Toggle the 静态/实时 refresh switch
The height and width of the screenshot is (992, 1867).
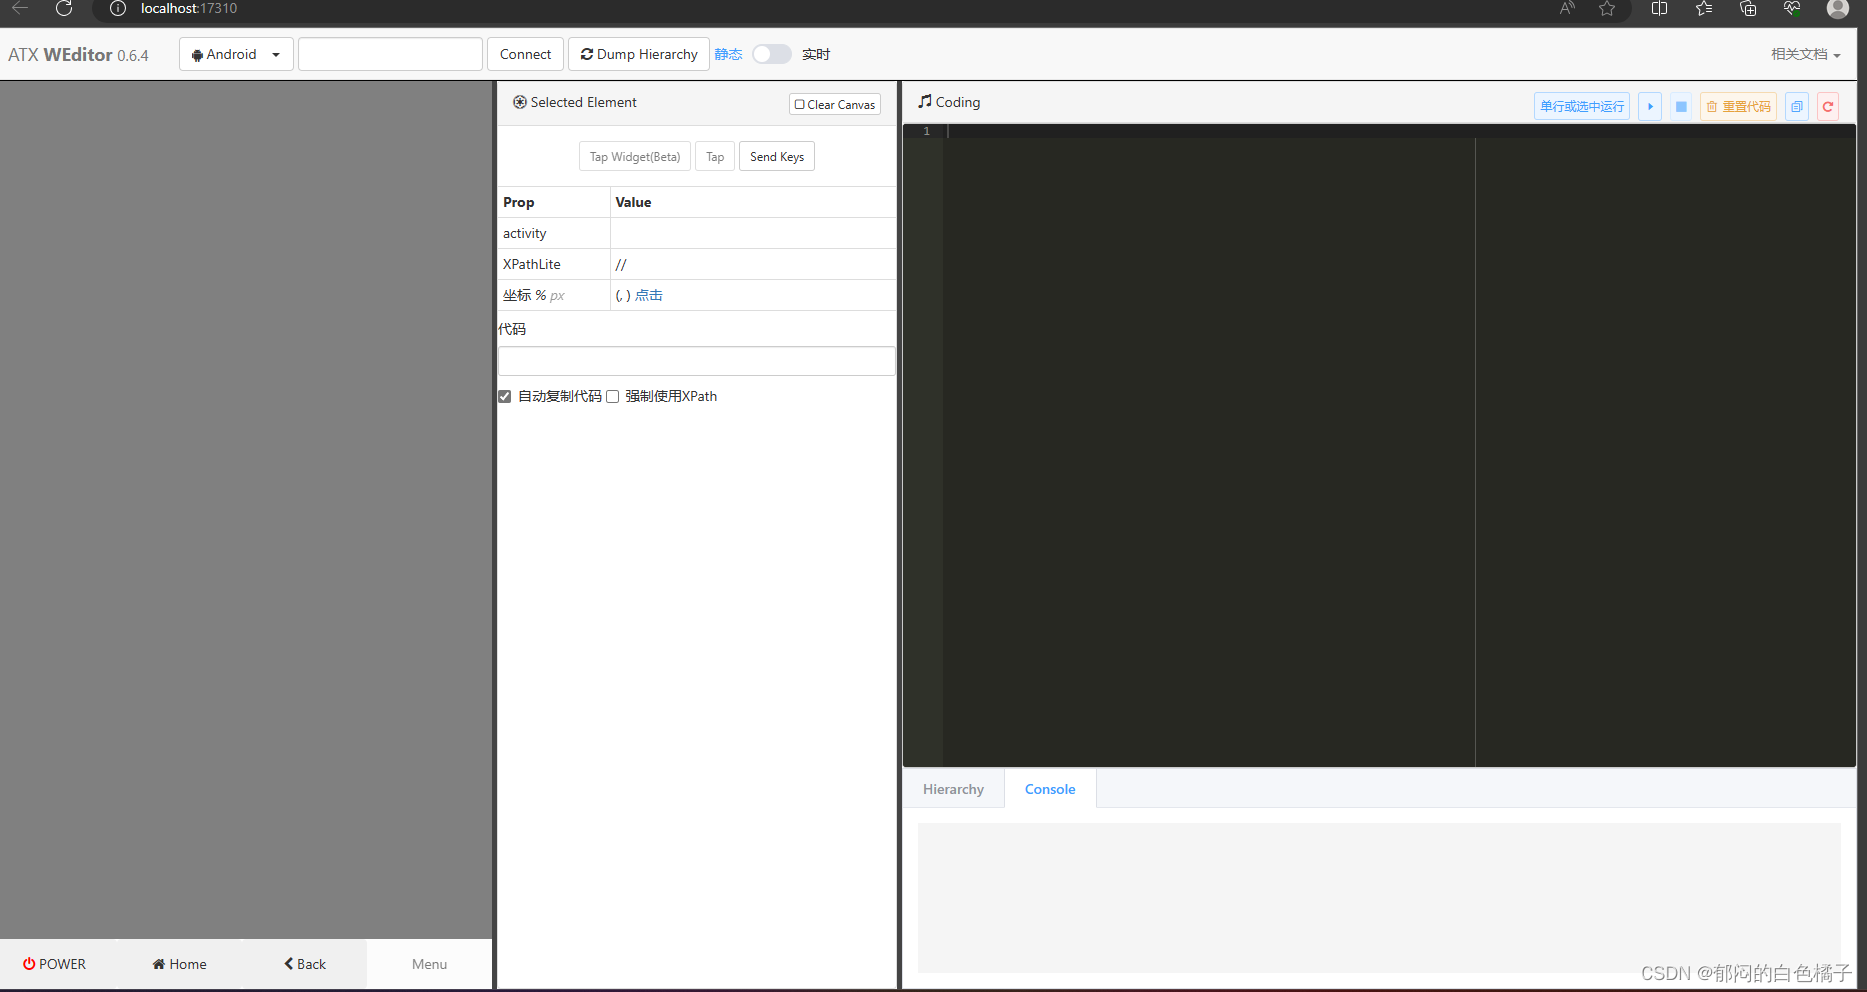(771, 54)
